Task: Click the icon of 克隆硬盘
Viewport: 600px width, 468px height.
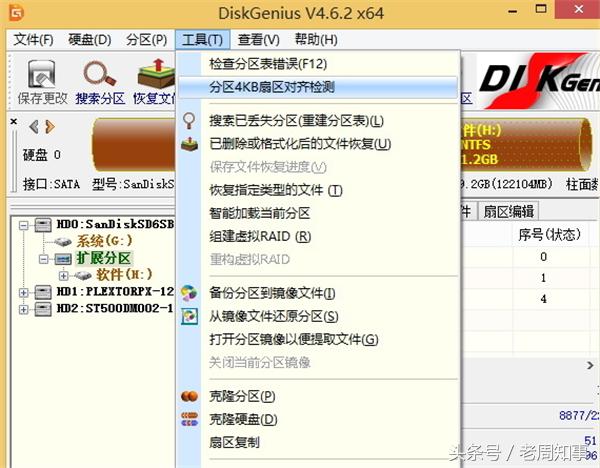Action: pyautogui.click(x=189, y=419)
